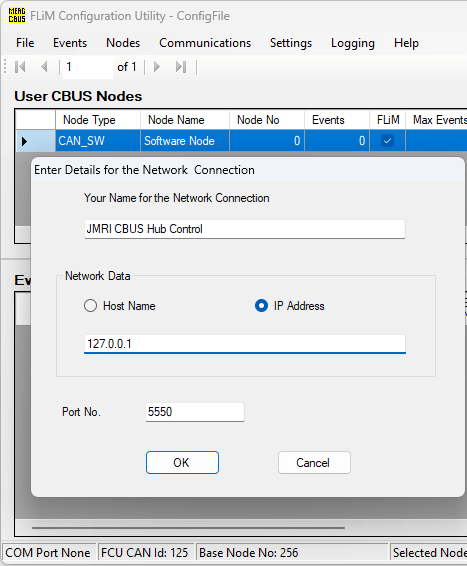Select the CAN_SW node type cell
The height and width of the screenshot is (566, 467).
[x=98, y=141]
